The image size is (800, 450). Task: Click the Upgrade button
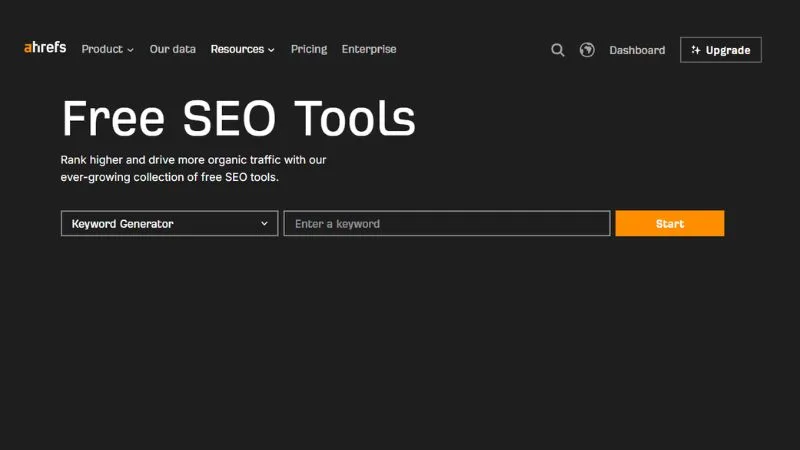point(720,50)
